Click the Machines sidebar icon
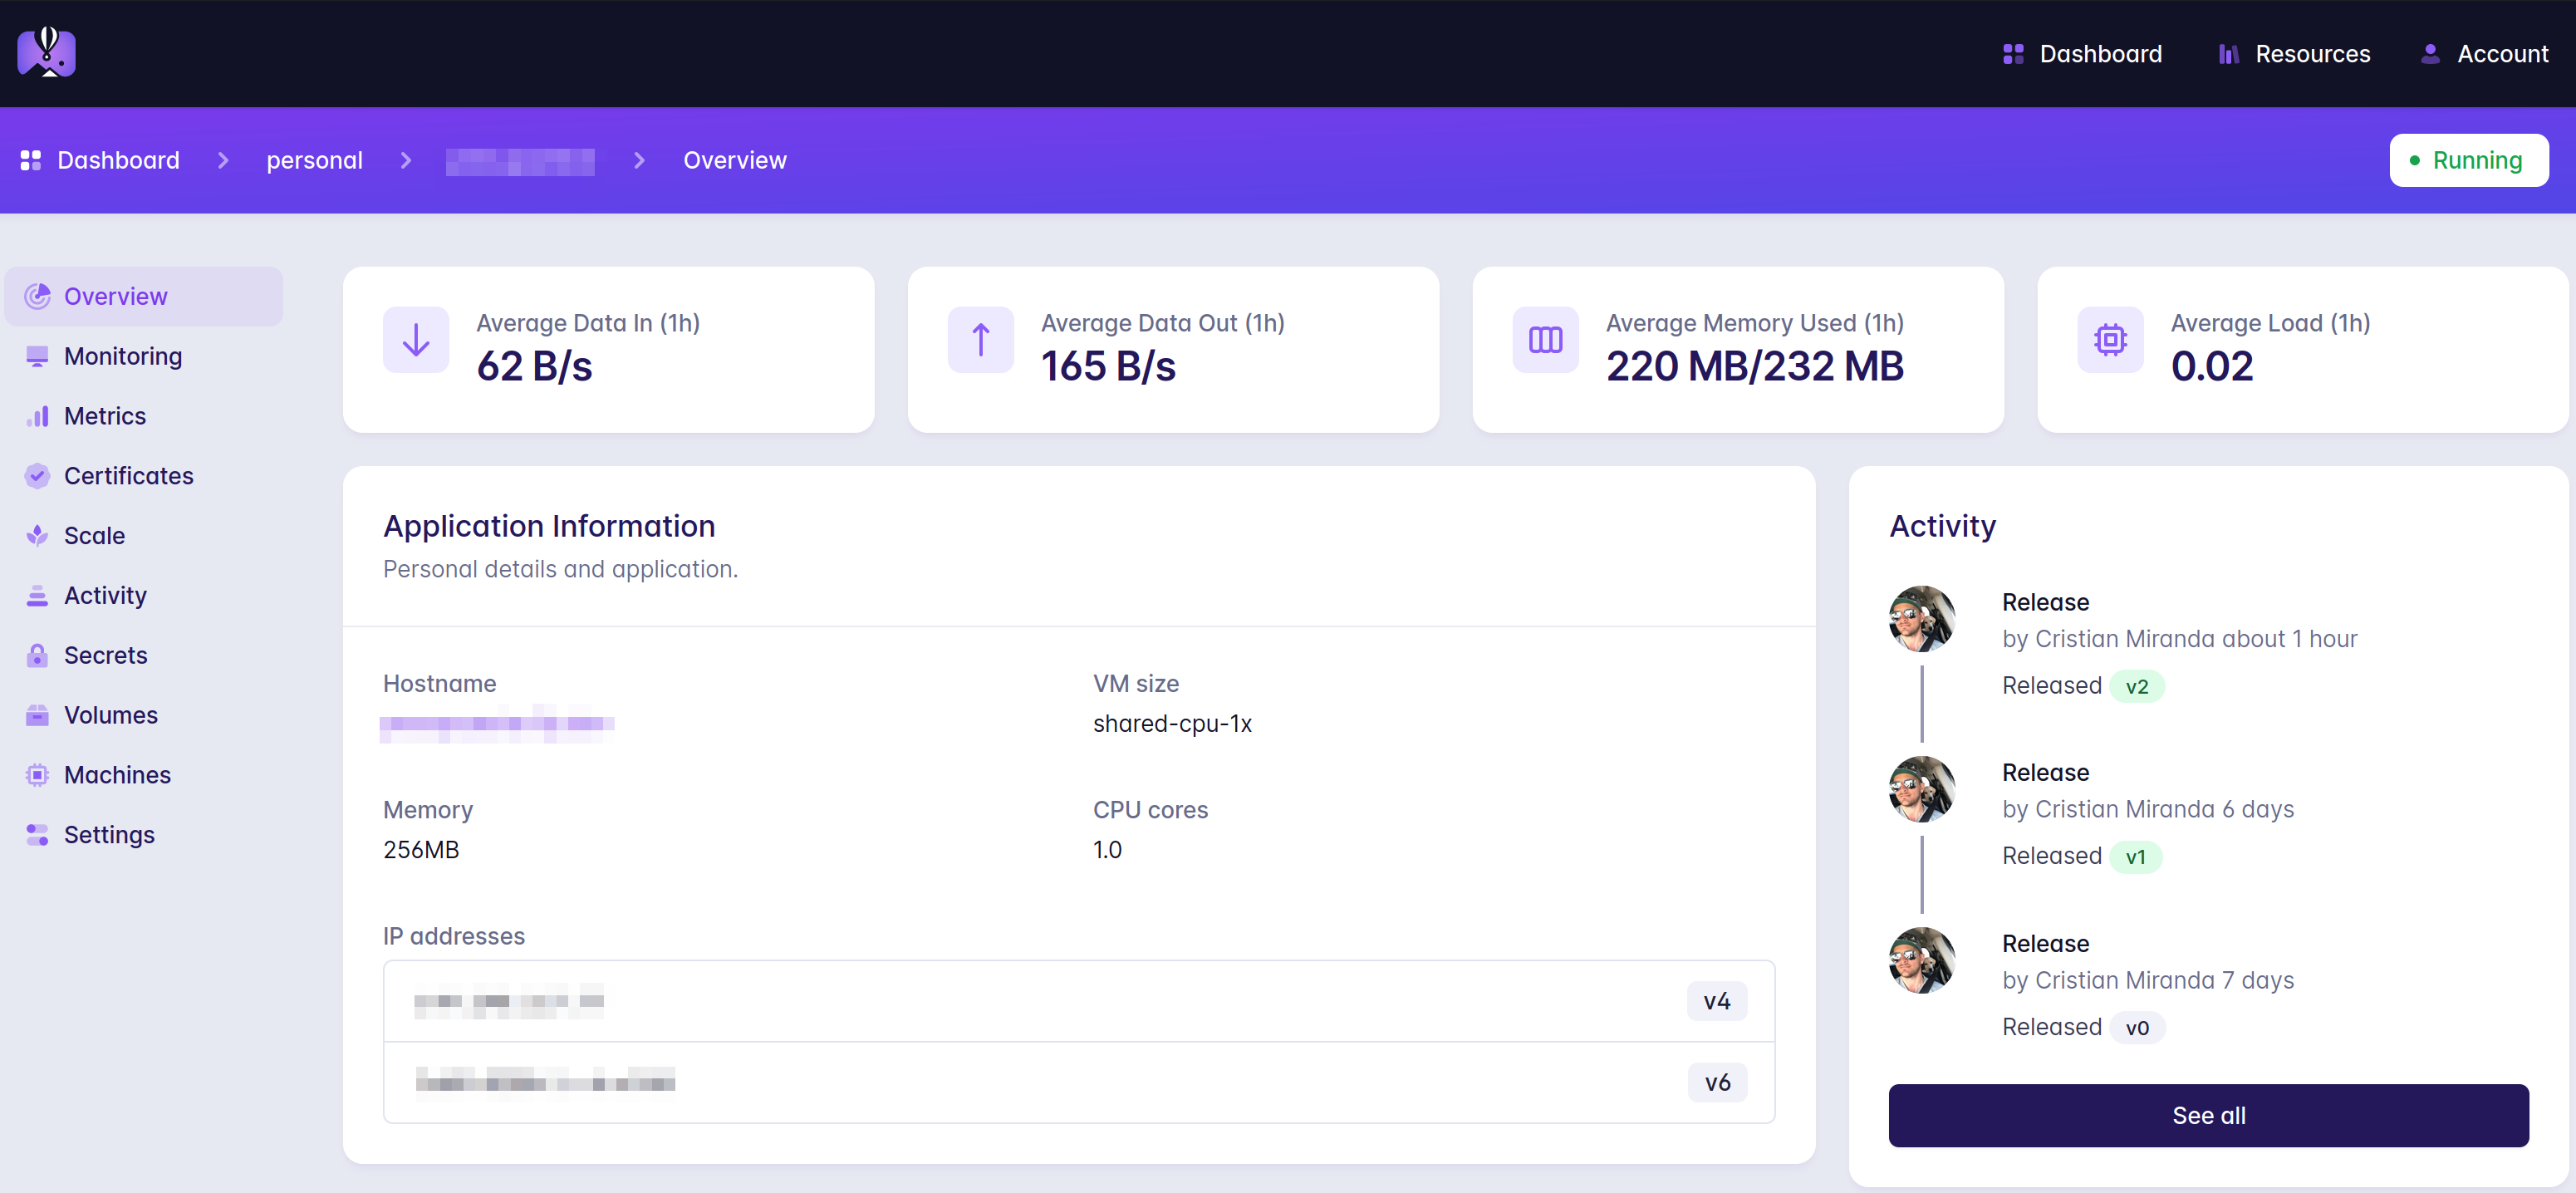2576x1193 pixels. pos(37,774)
